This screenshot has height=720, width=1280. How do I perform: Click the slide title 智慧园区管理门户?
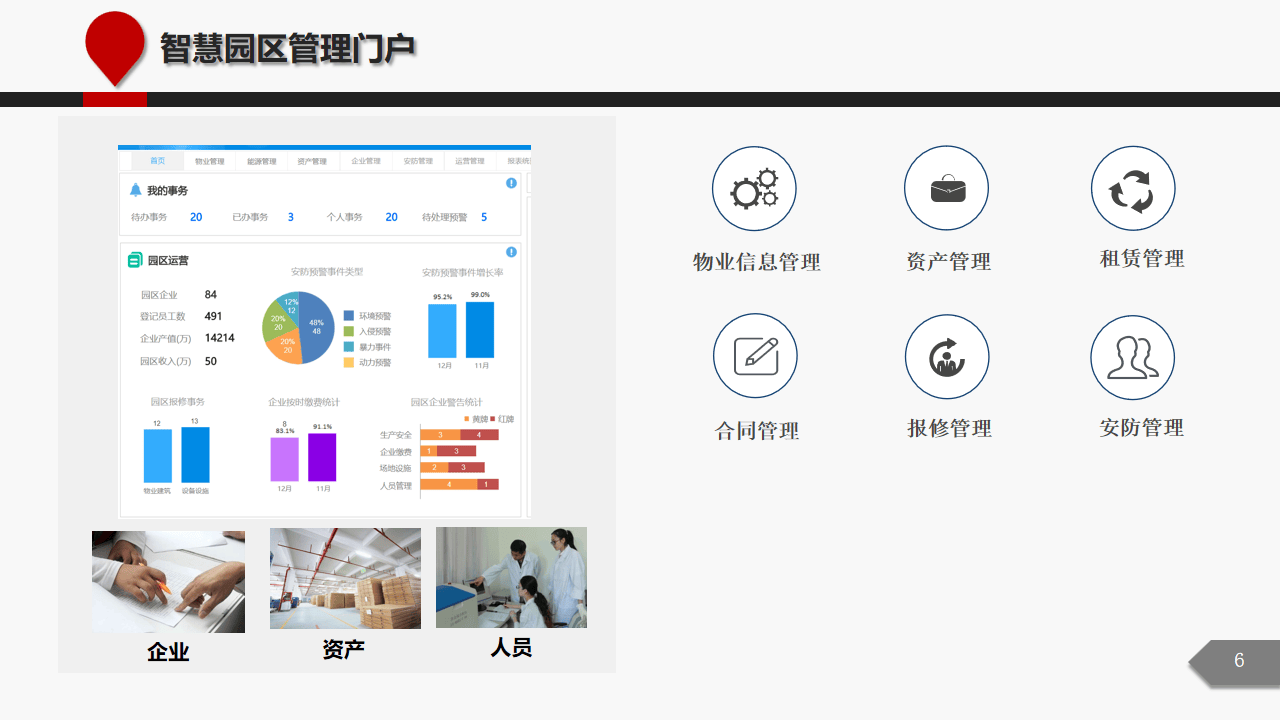pyautogui.click(x=288, y=47)
